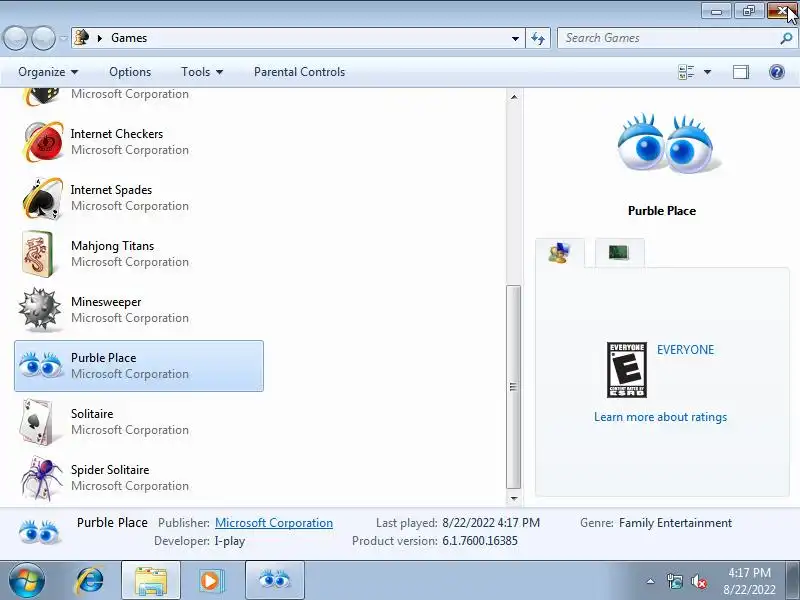Click the Purble Place title in list
Image resolution: width=800 pixels, height=600 pixels.
coord(104,358)
